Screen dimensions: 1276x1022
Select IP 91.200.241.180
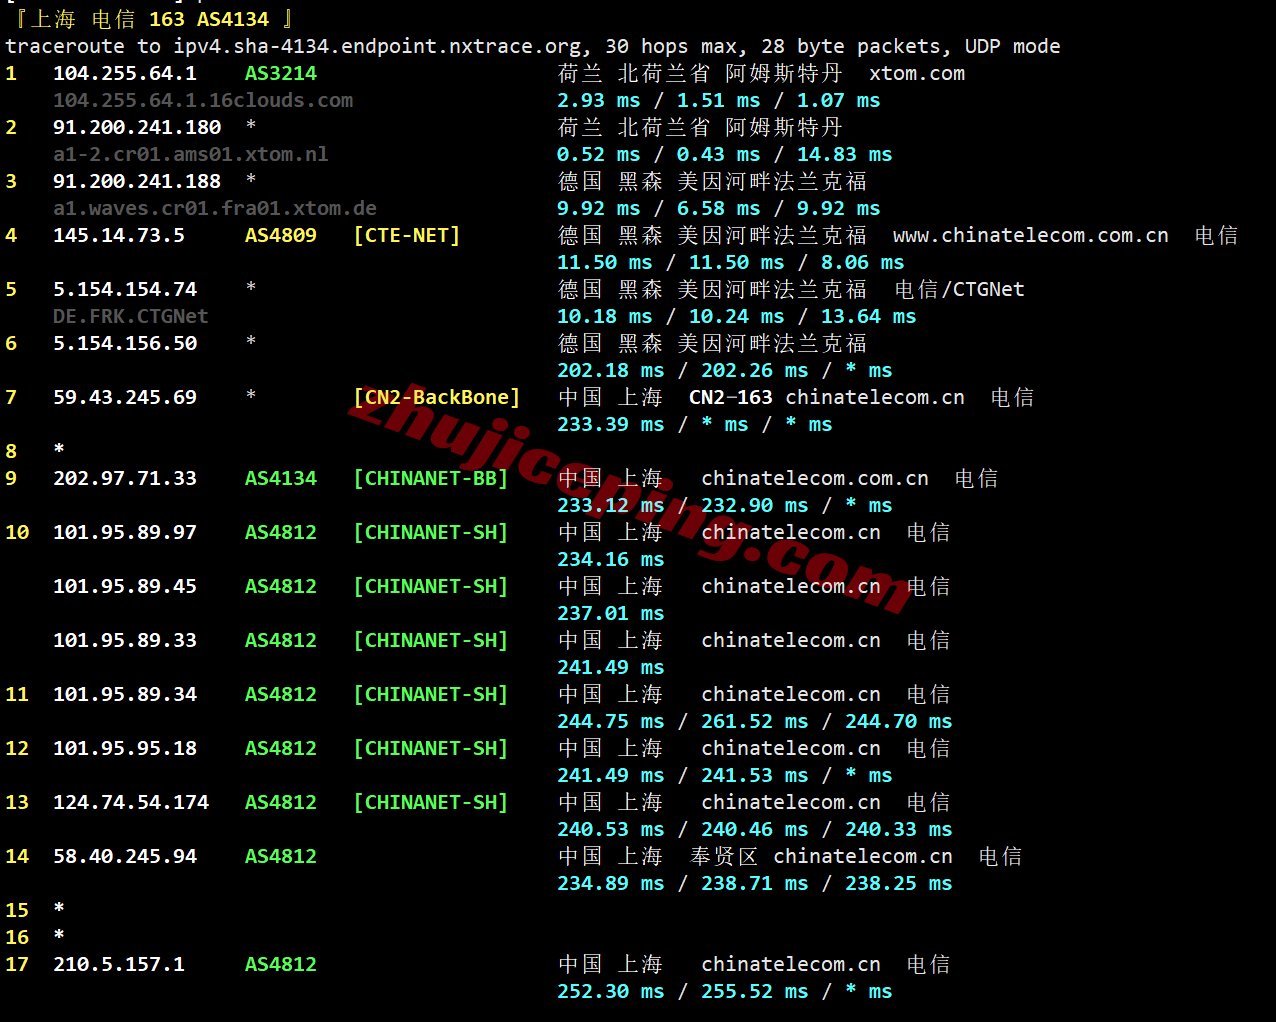[137, 128]
